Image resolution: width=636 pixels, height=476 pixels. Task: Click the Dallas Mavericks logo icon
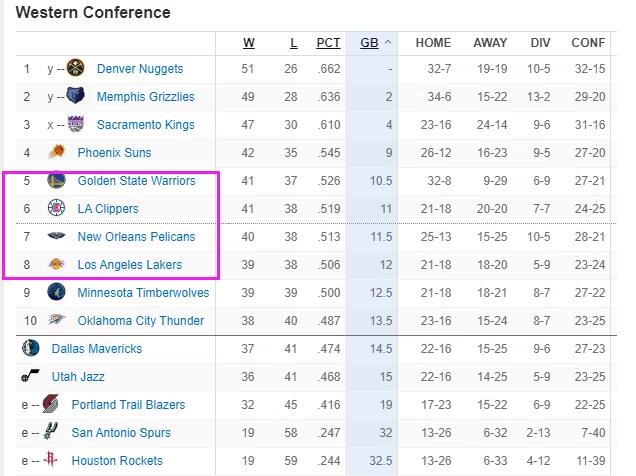tap(30, 349)
